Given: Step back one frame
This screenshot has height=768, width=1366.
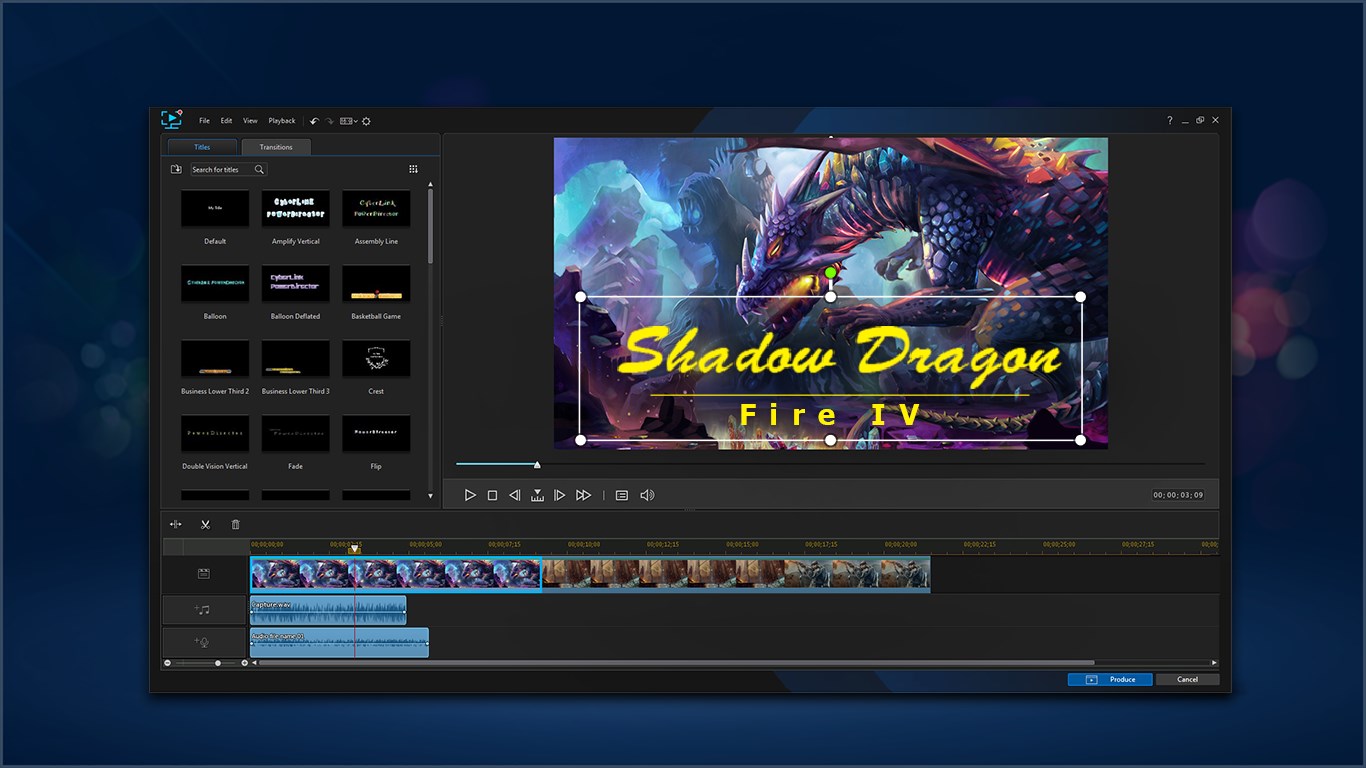Looking at the screenshot, I should [515, 495].
